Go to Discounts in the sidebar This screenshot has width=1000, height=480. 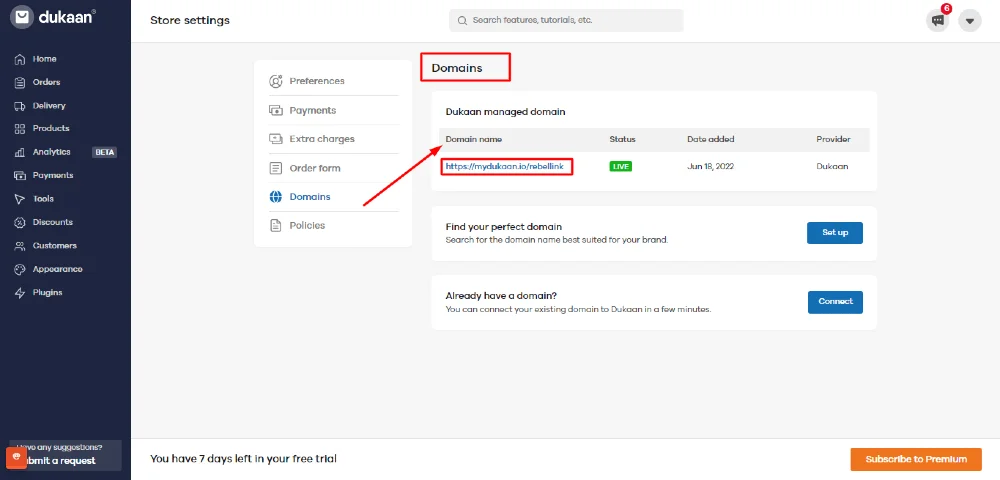click(52, 222)
